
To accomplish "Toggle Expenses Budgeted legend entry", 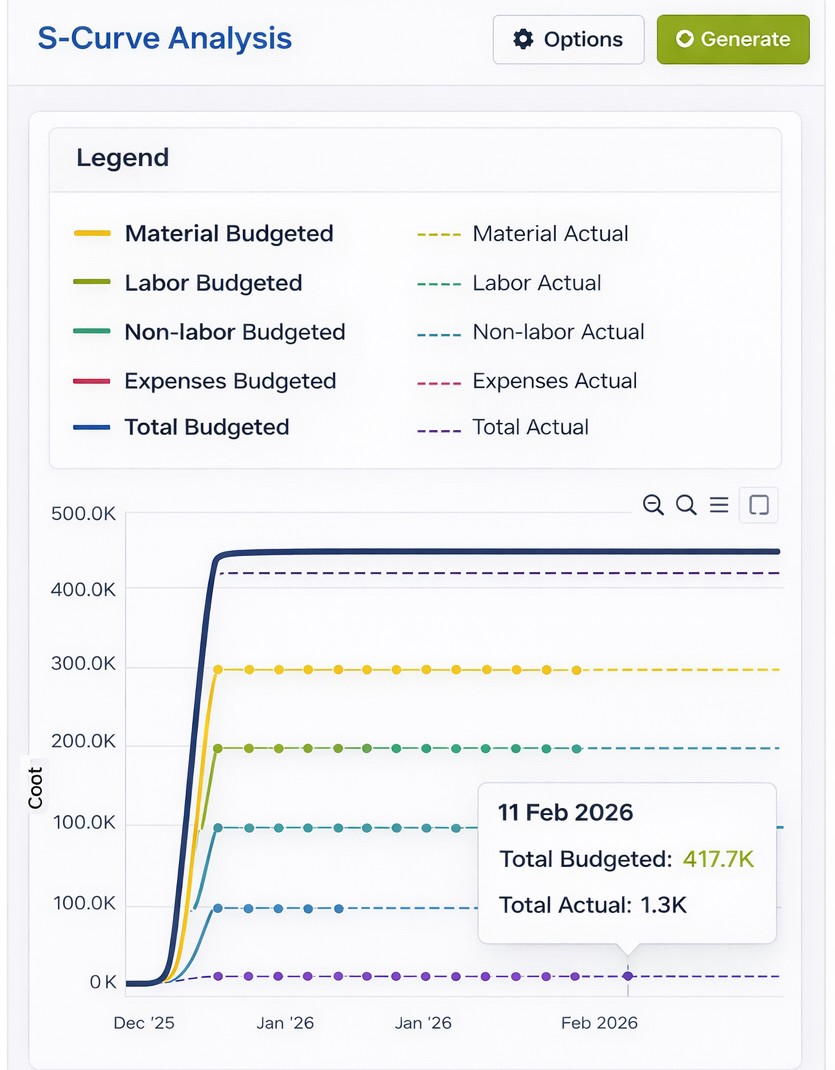I will [230, 381].
